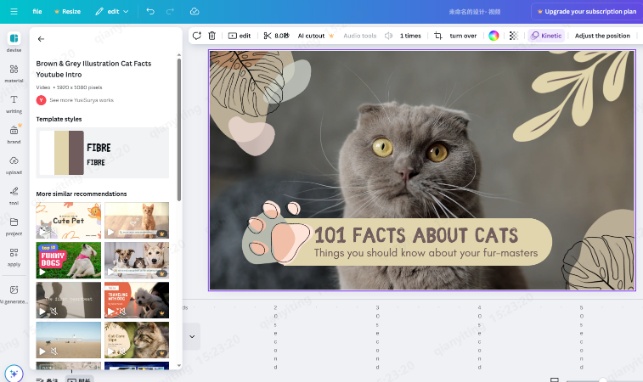This screenshot has width=643, height=382.
Task: Launch the magic assistant sparkle button
Action: tap(14, 373)
